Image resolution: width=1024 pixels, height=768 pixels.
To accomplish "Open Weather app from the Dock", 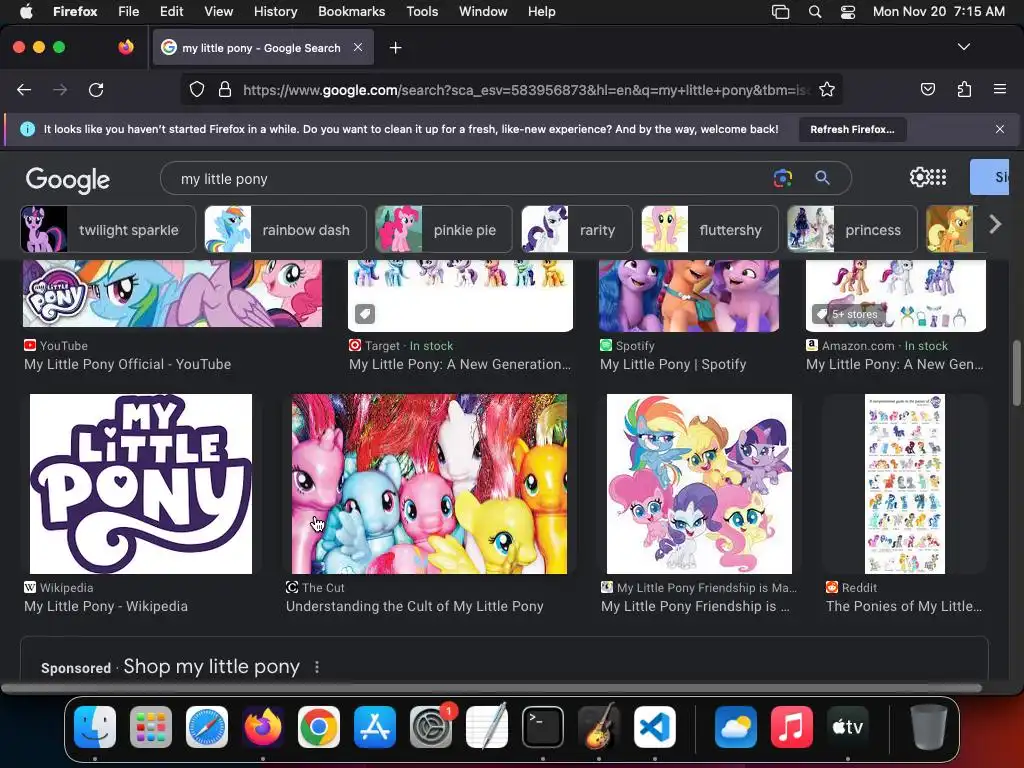I will [735, 726].
